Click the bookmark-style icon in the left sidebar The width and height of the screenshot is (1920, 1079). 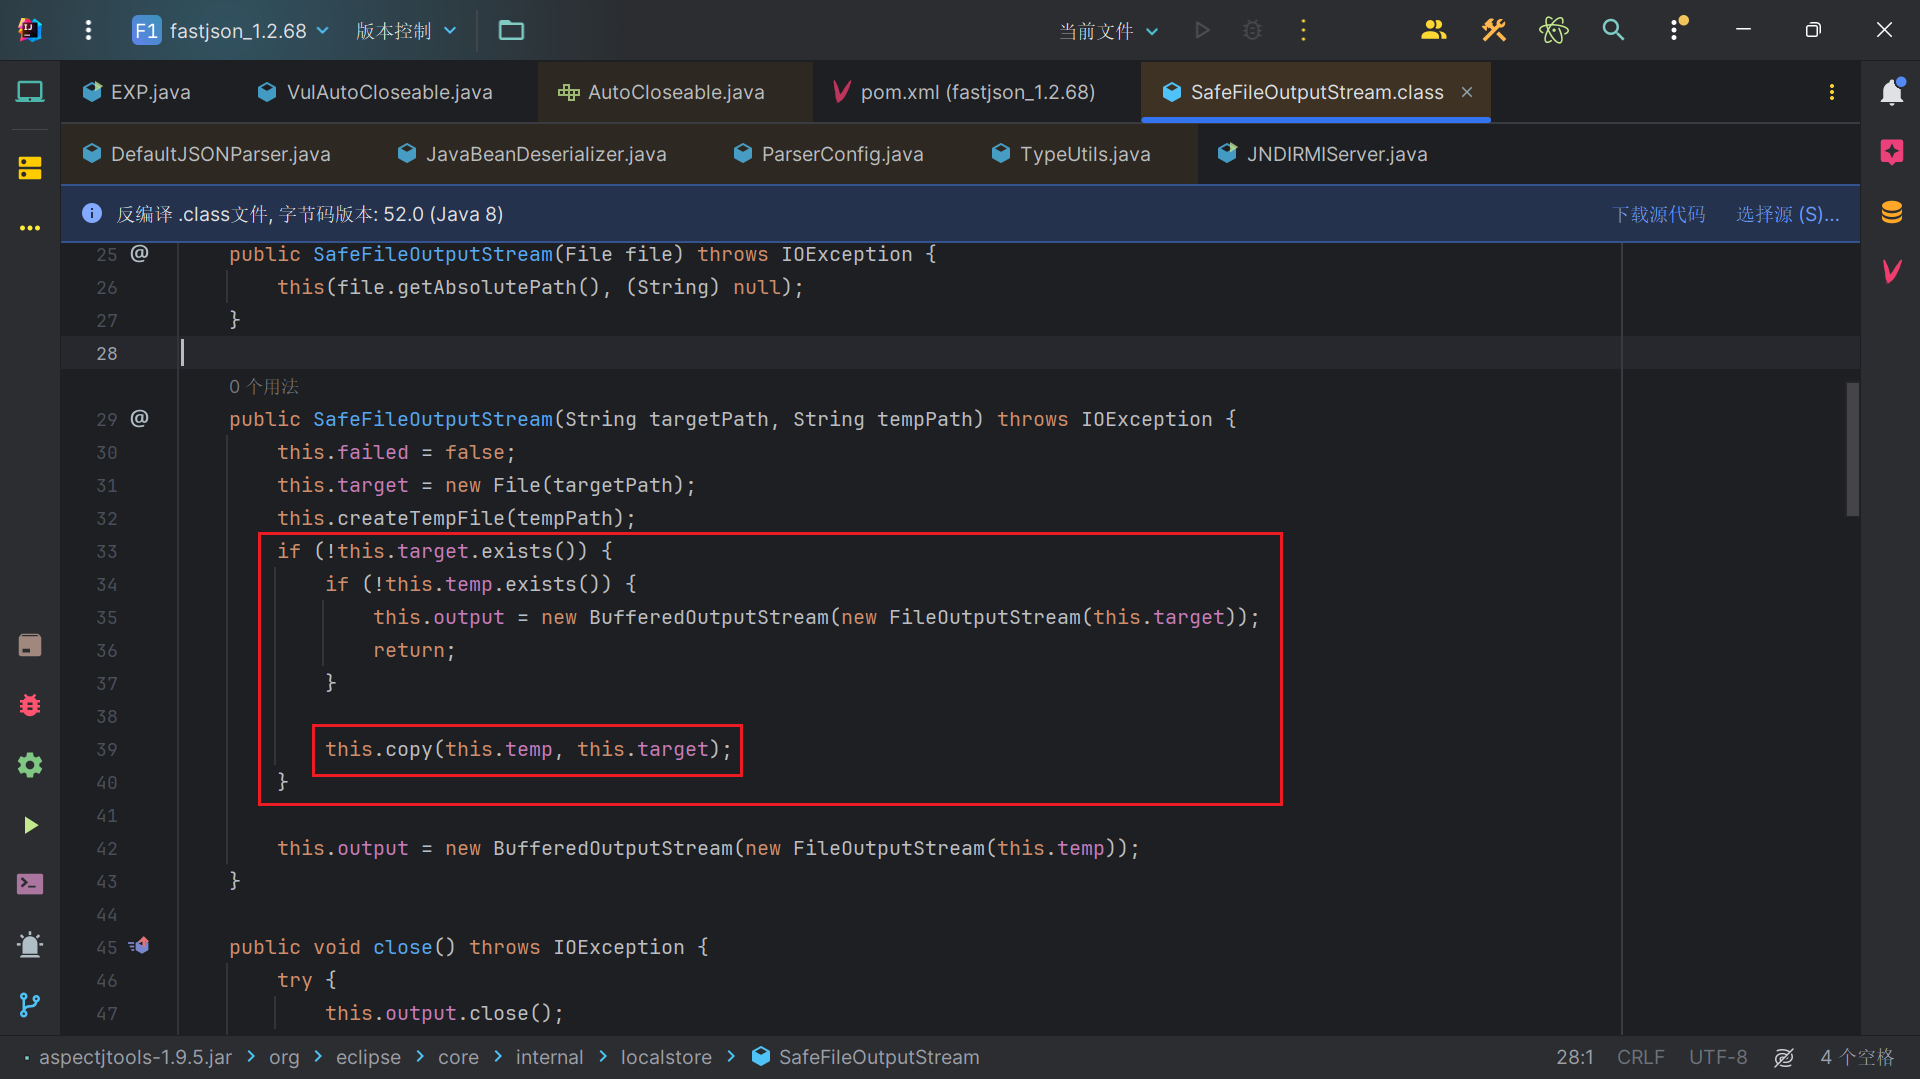pyautogui.click(x=30, y=645)
